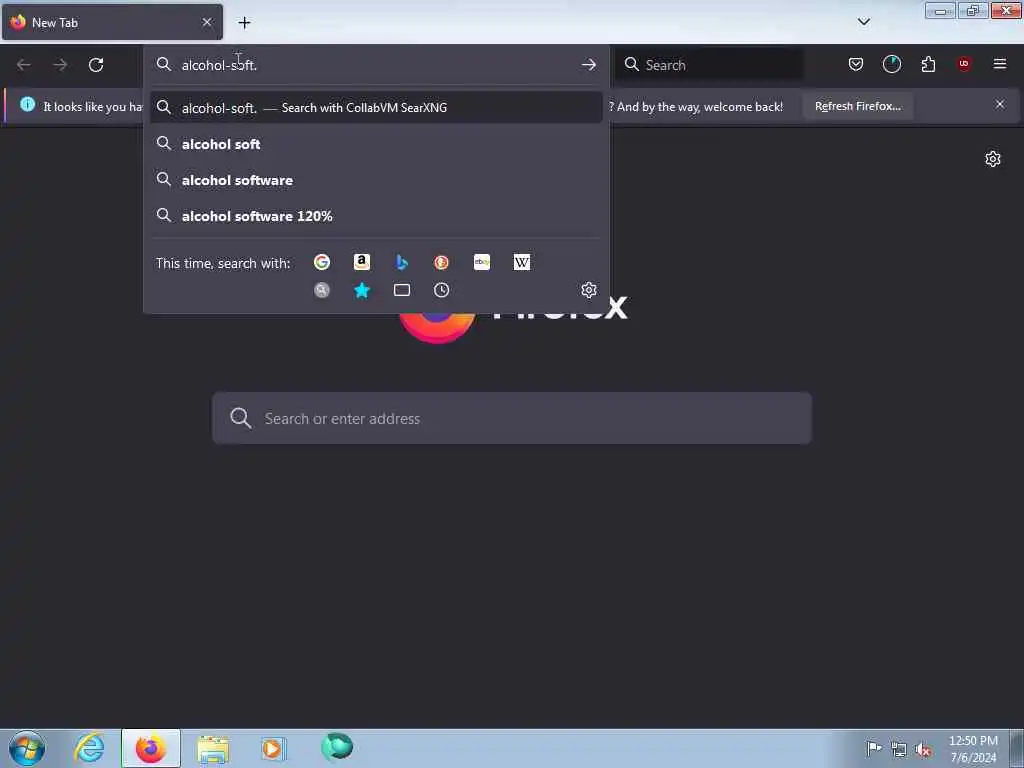Open Windows Media Player taskbar icon
Screen dimensions: 1024x768
pyautogui.click(x=273, y=748)
